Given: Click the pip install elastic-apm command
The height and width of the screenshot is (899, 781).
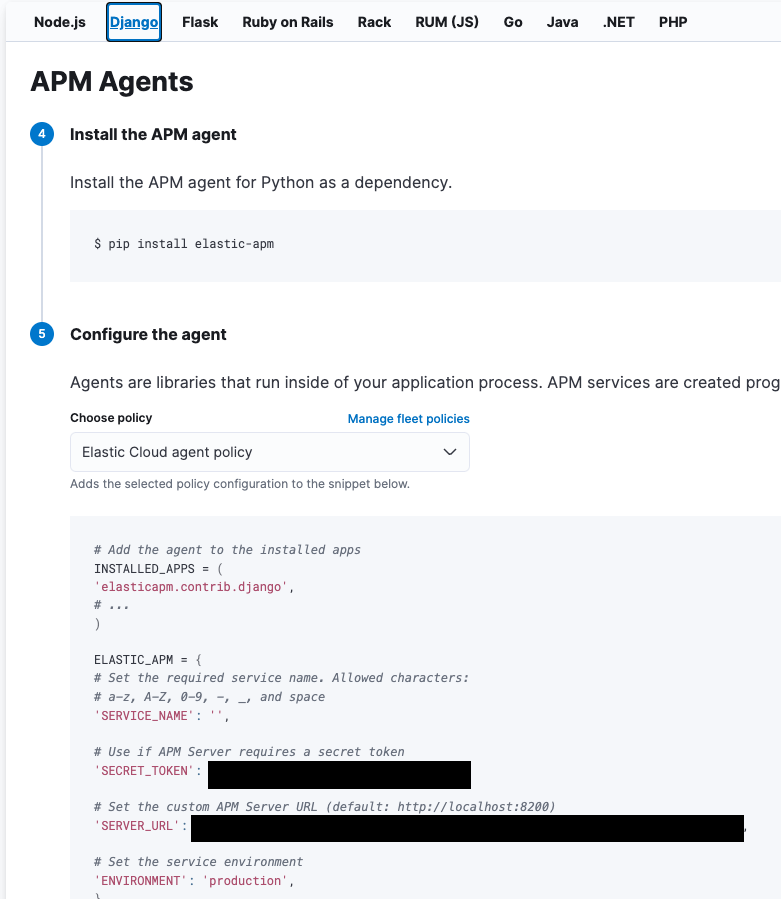Looking at the screenshot, I should (x=184, y=244).
